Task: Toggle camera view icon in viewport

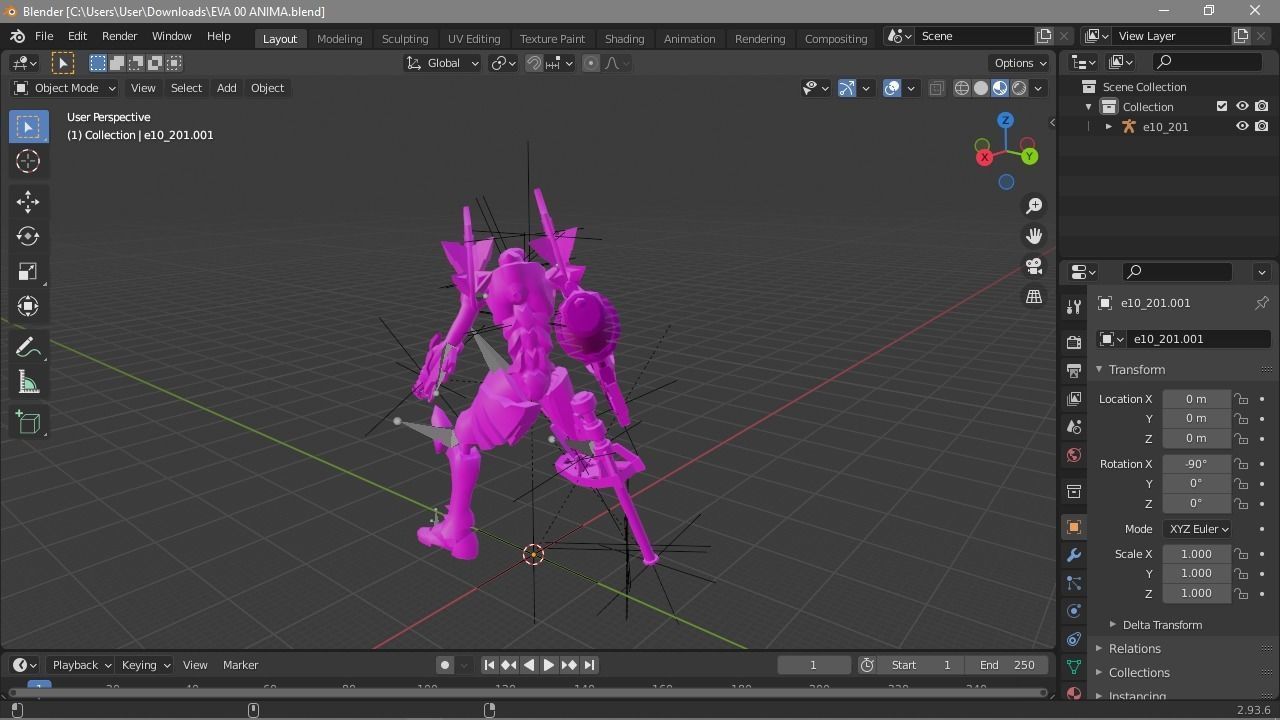Action: point(1034,266)
